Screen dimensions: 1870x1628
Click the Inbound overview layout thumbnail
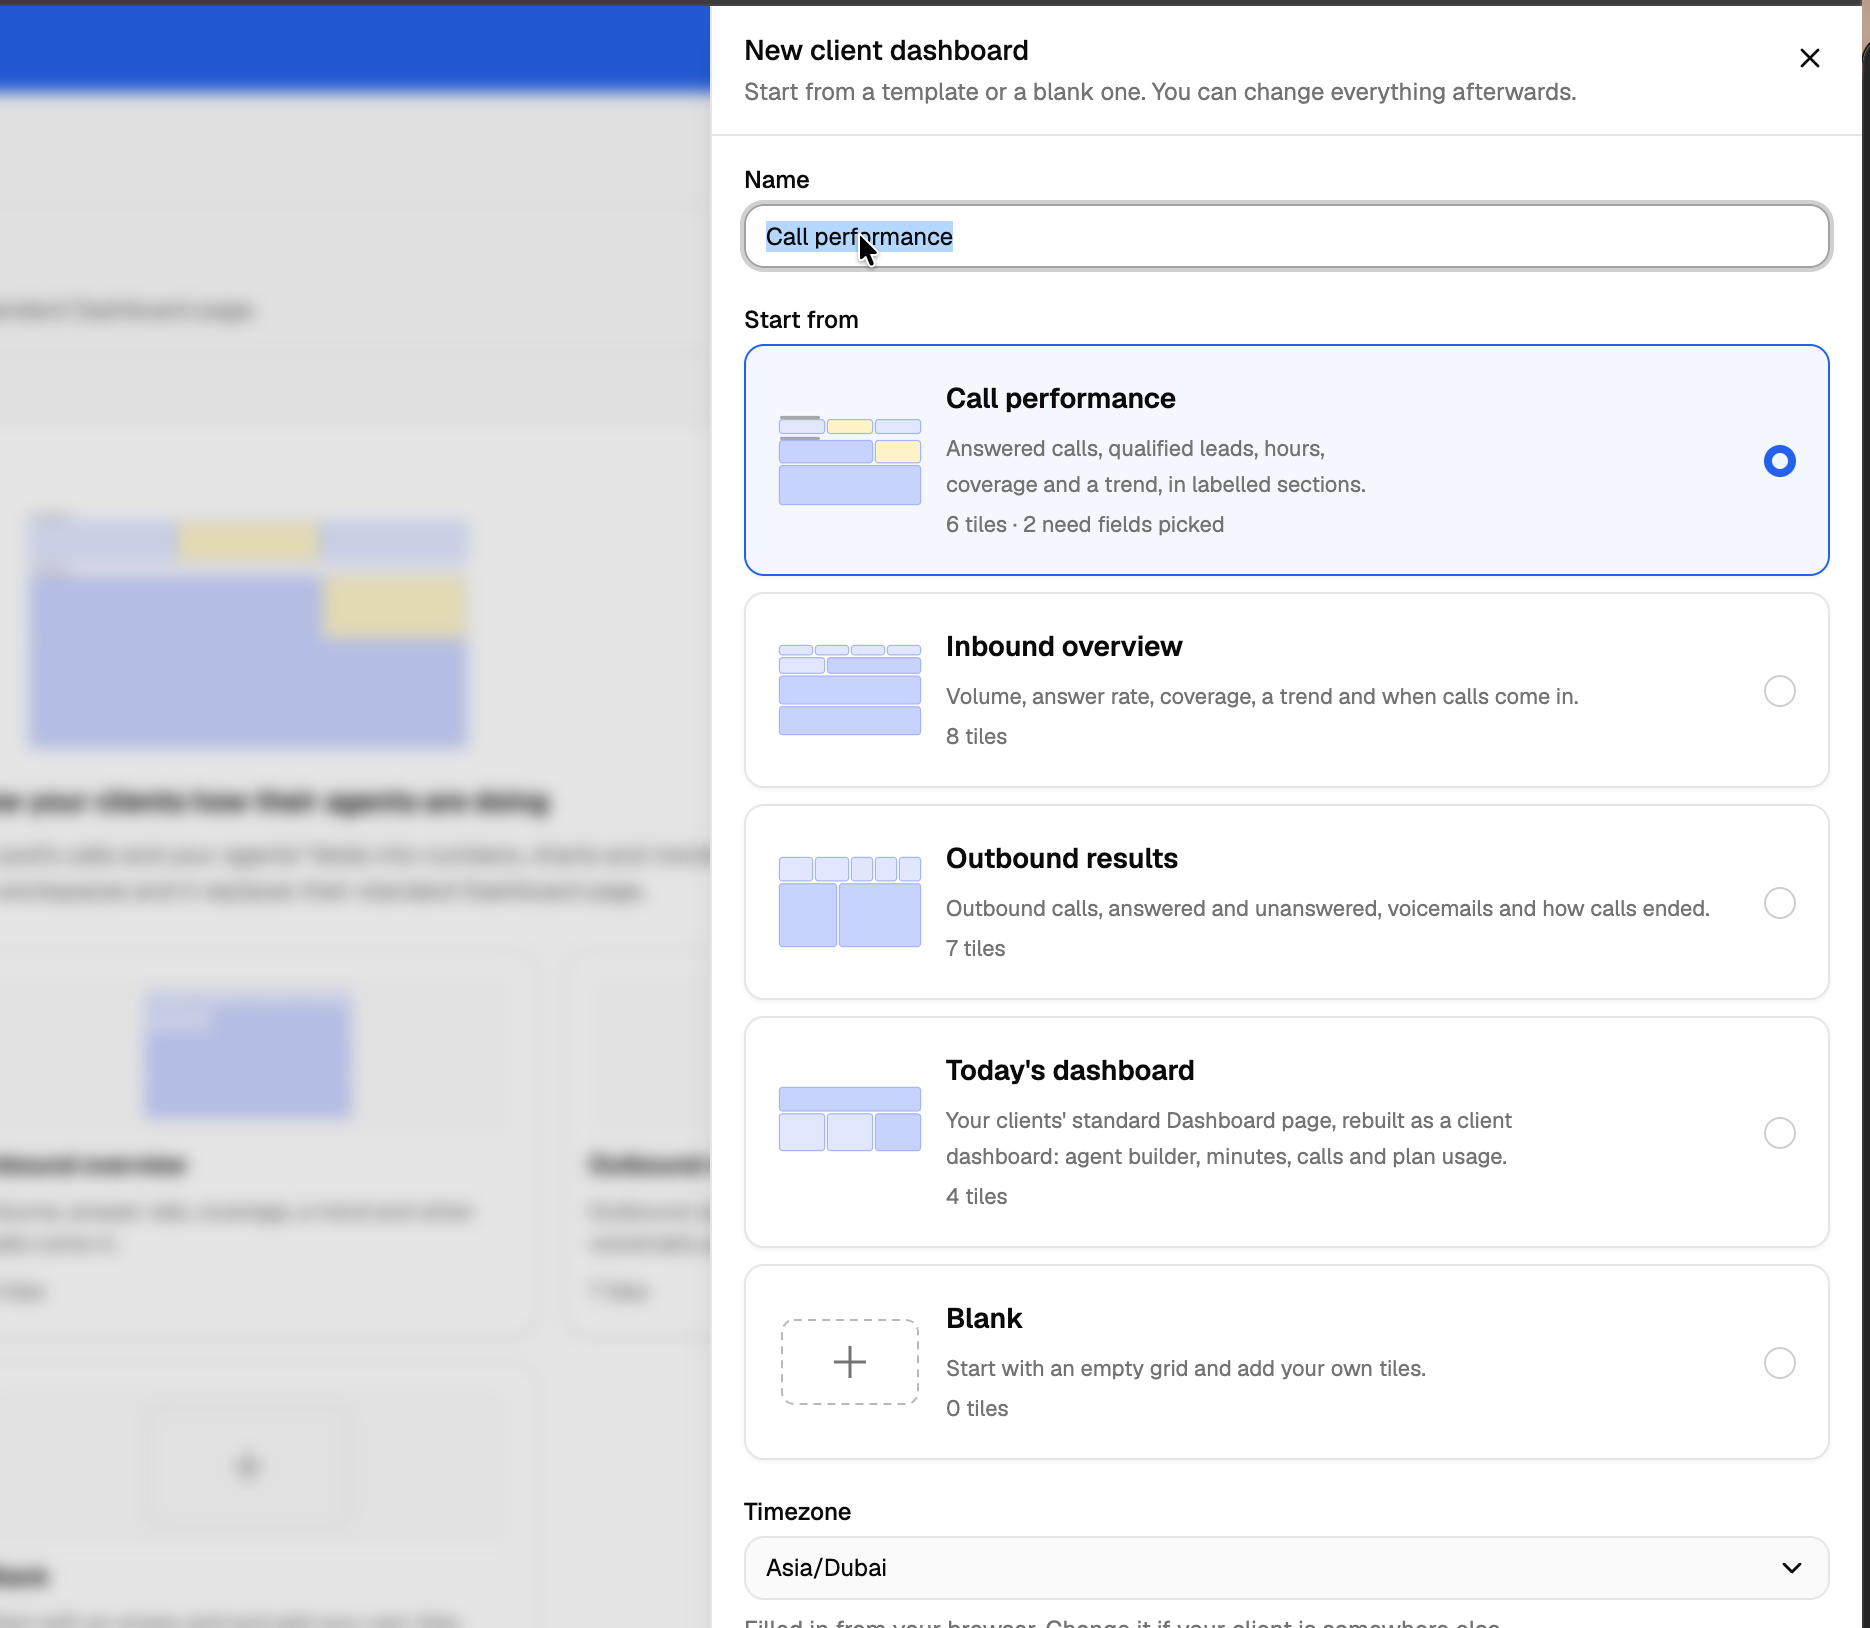coord(850,690)
